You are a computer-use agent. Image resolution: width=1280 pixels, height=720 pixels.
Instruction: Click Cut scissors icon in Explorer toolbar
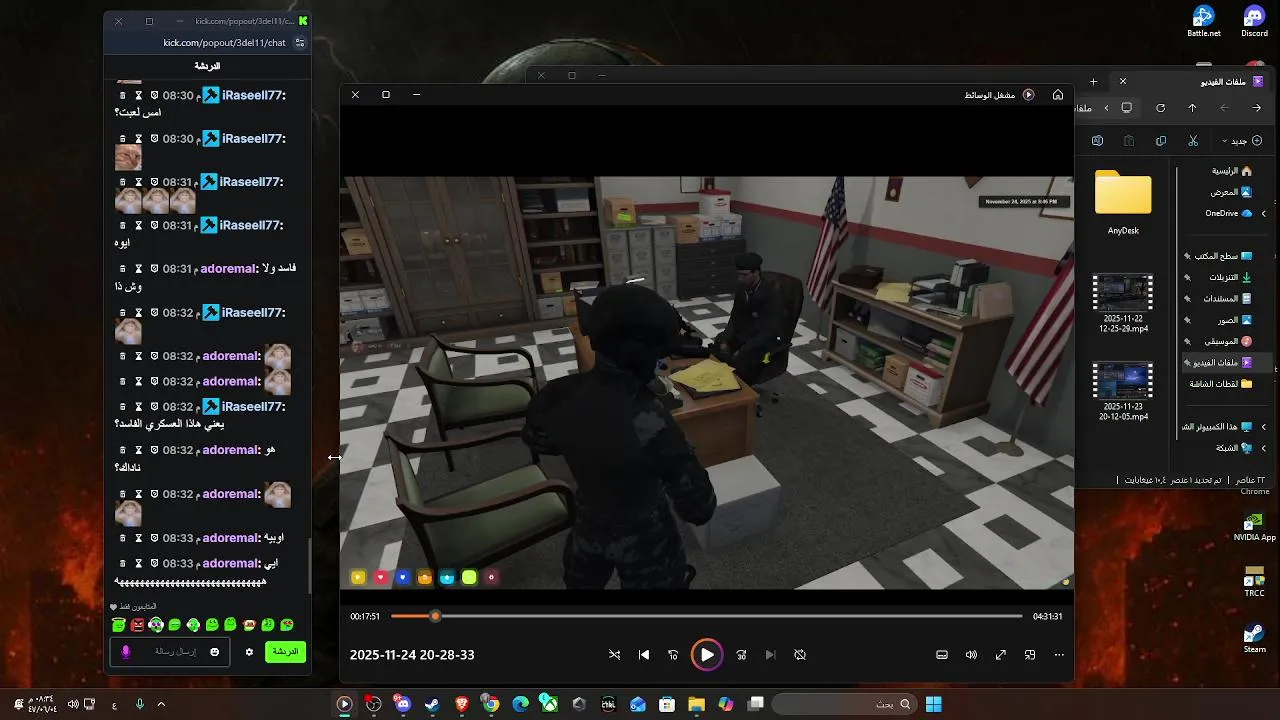tap(1192, 141)
